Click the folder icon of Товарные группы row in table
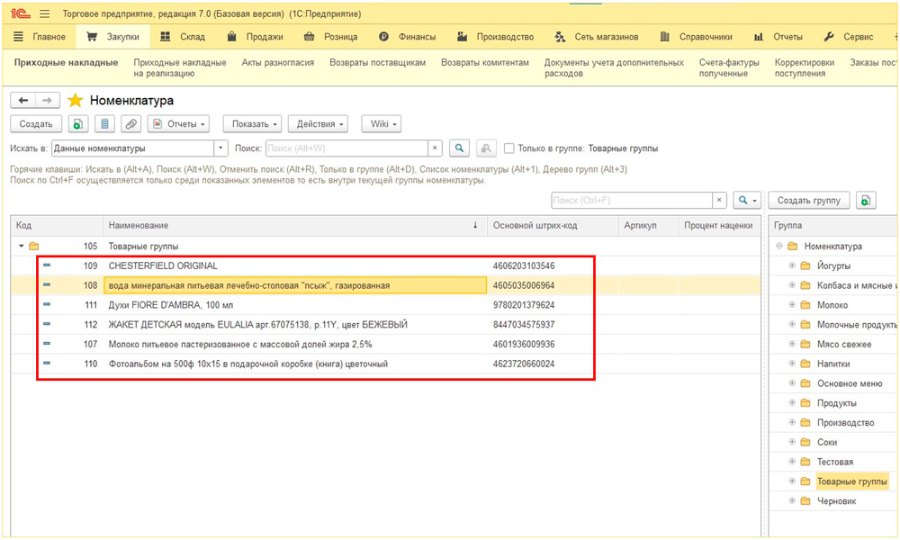The image size is (900, 540). click(x=34, y=246)
